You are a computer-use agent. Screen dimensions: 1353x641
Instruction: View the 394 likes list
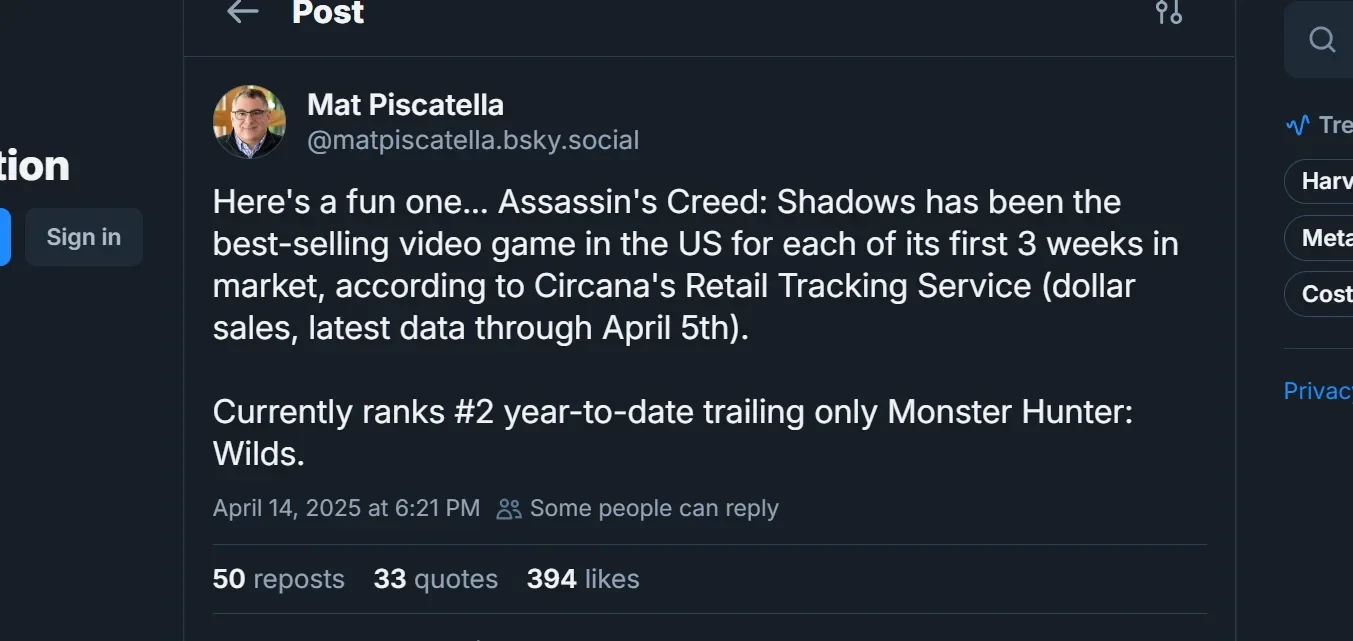point(582,579)
